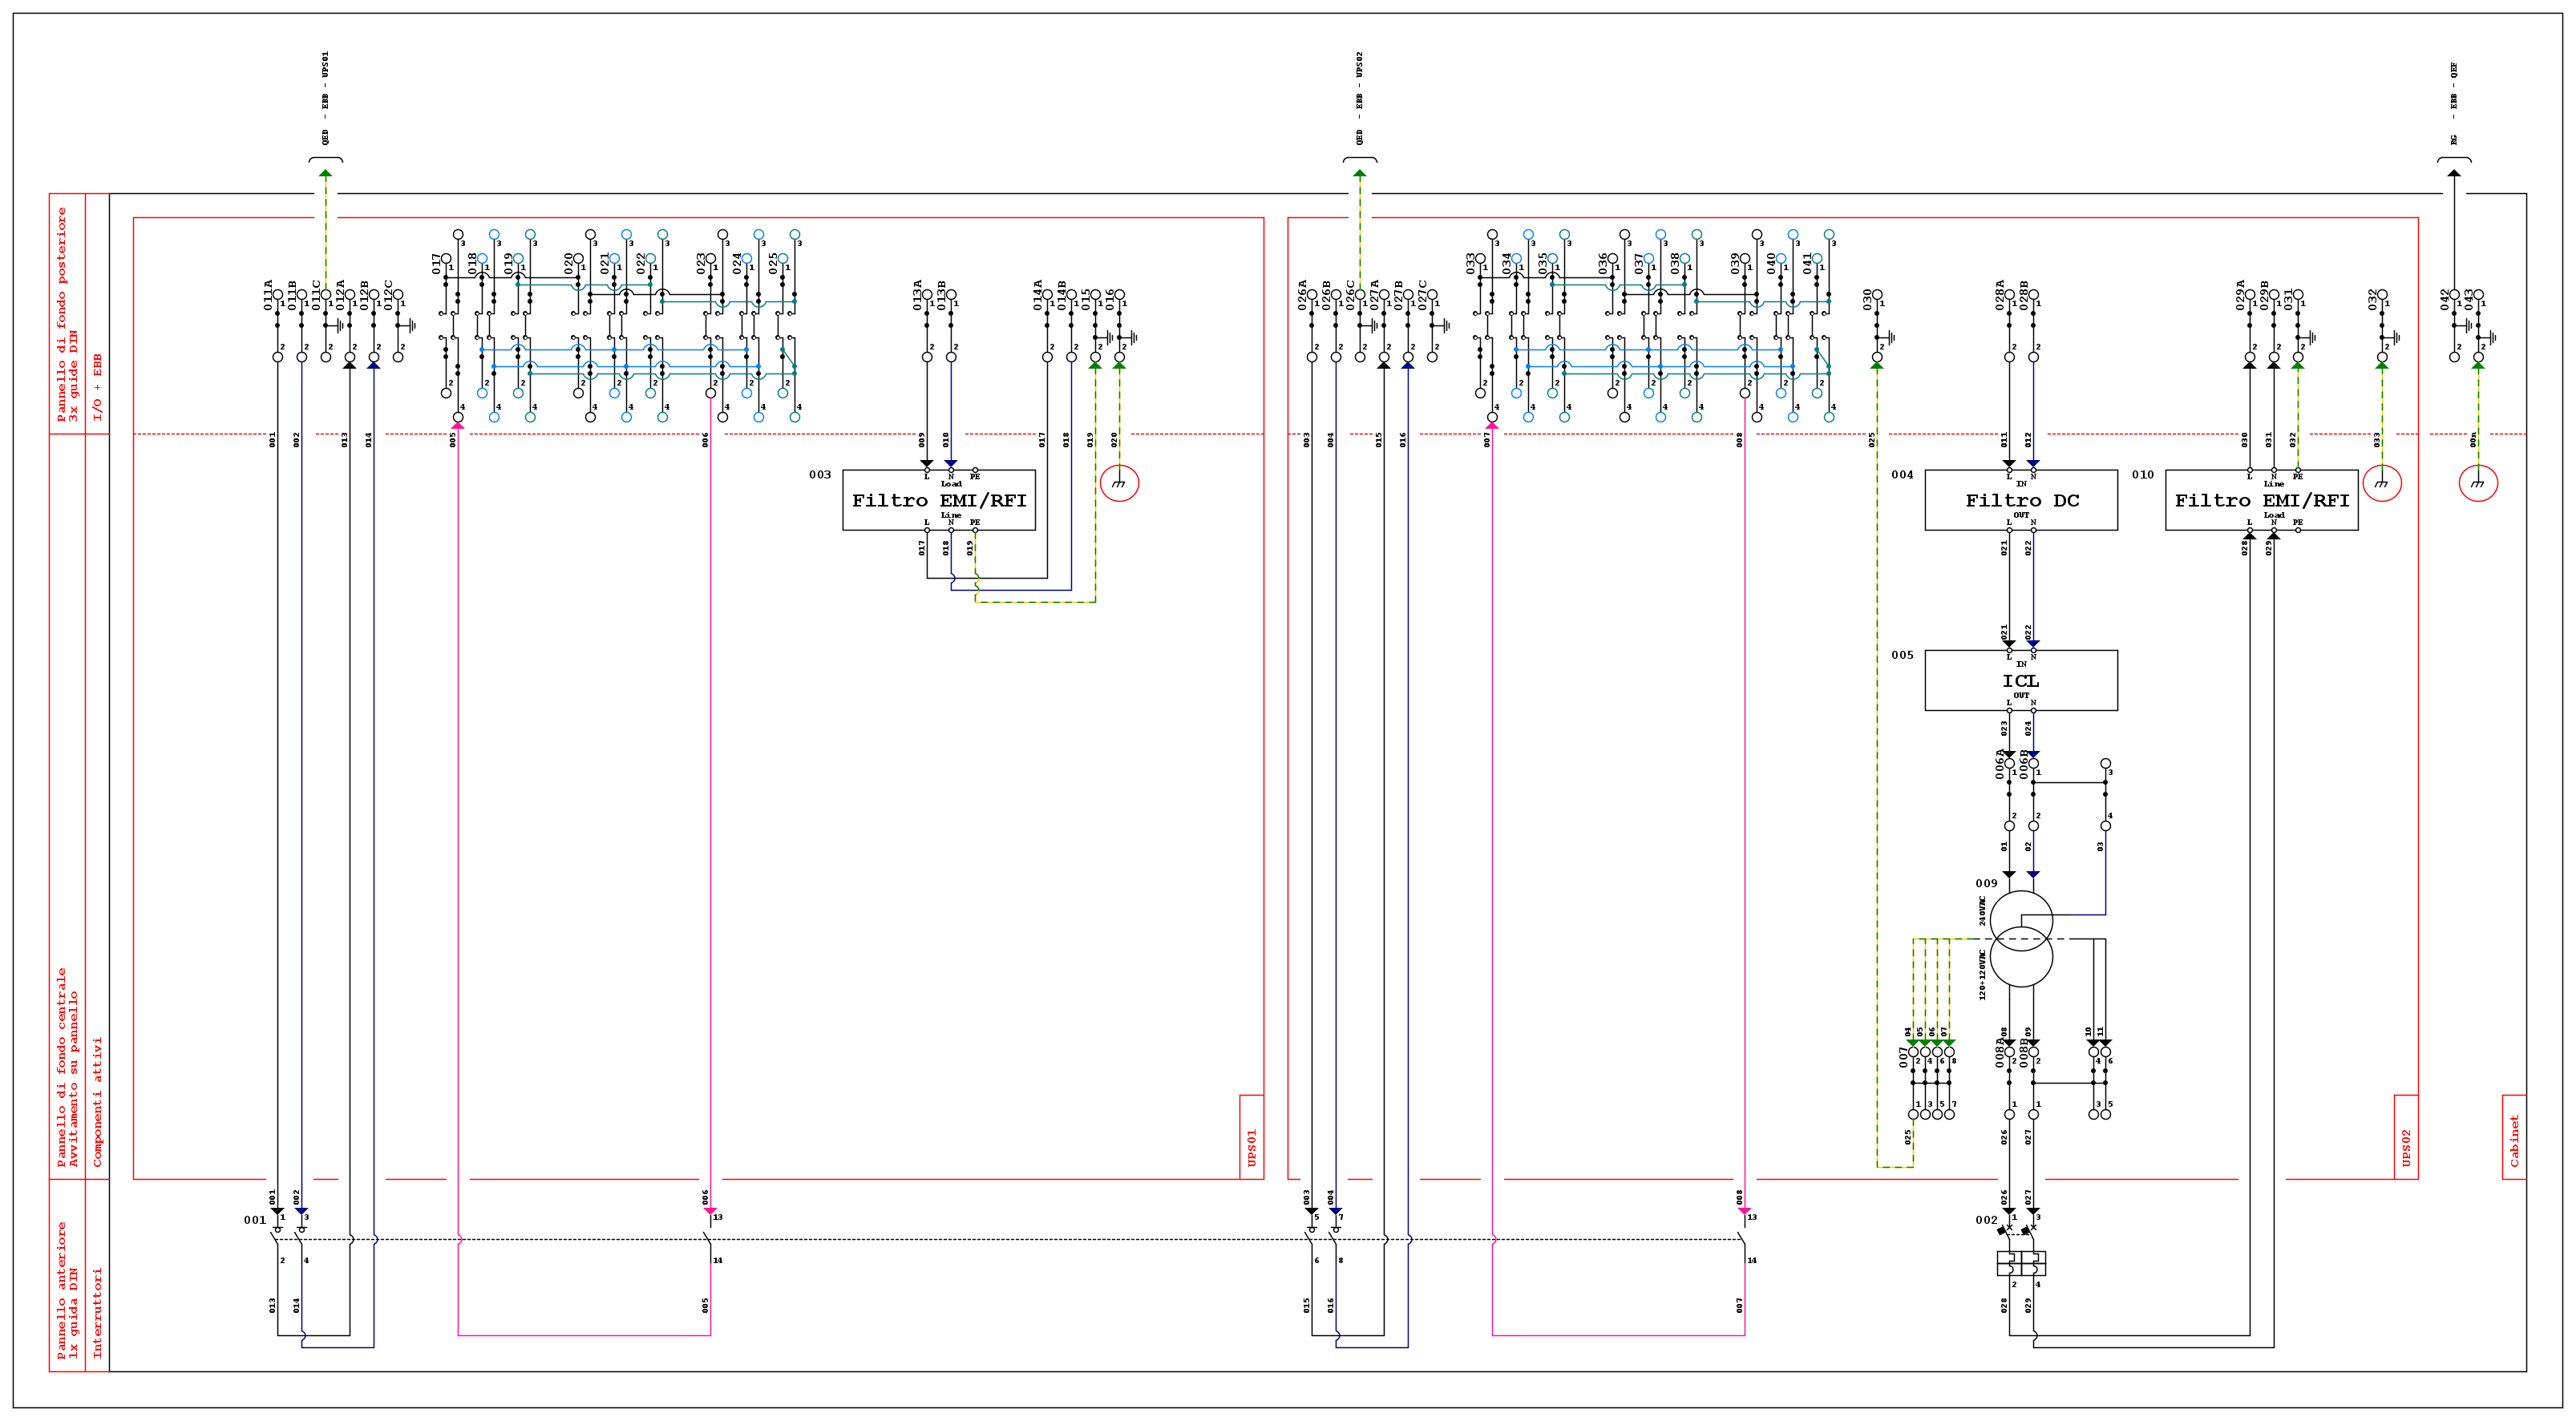Click the transformer symbol labeled 009
This screenshot has width=2576, height=1421.
(2021, 938)
